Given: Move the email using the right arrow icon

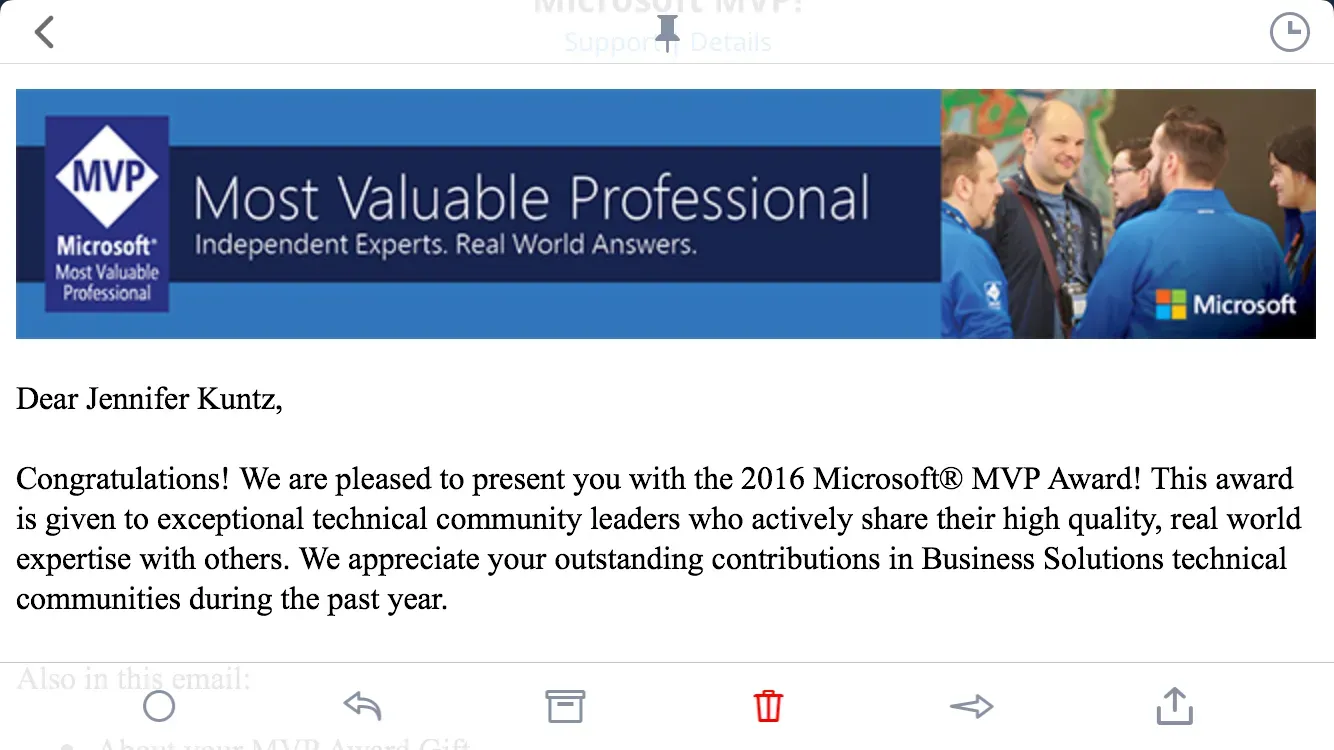Looking at the screenshot, I should (x=971, y=707).
